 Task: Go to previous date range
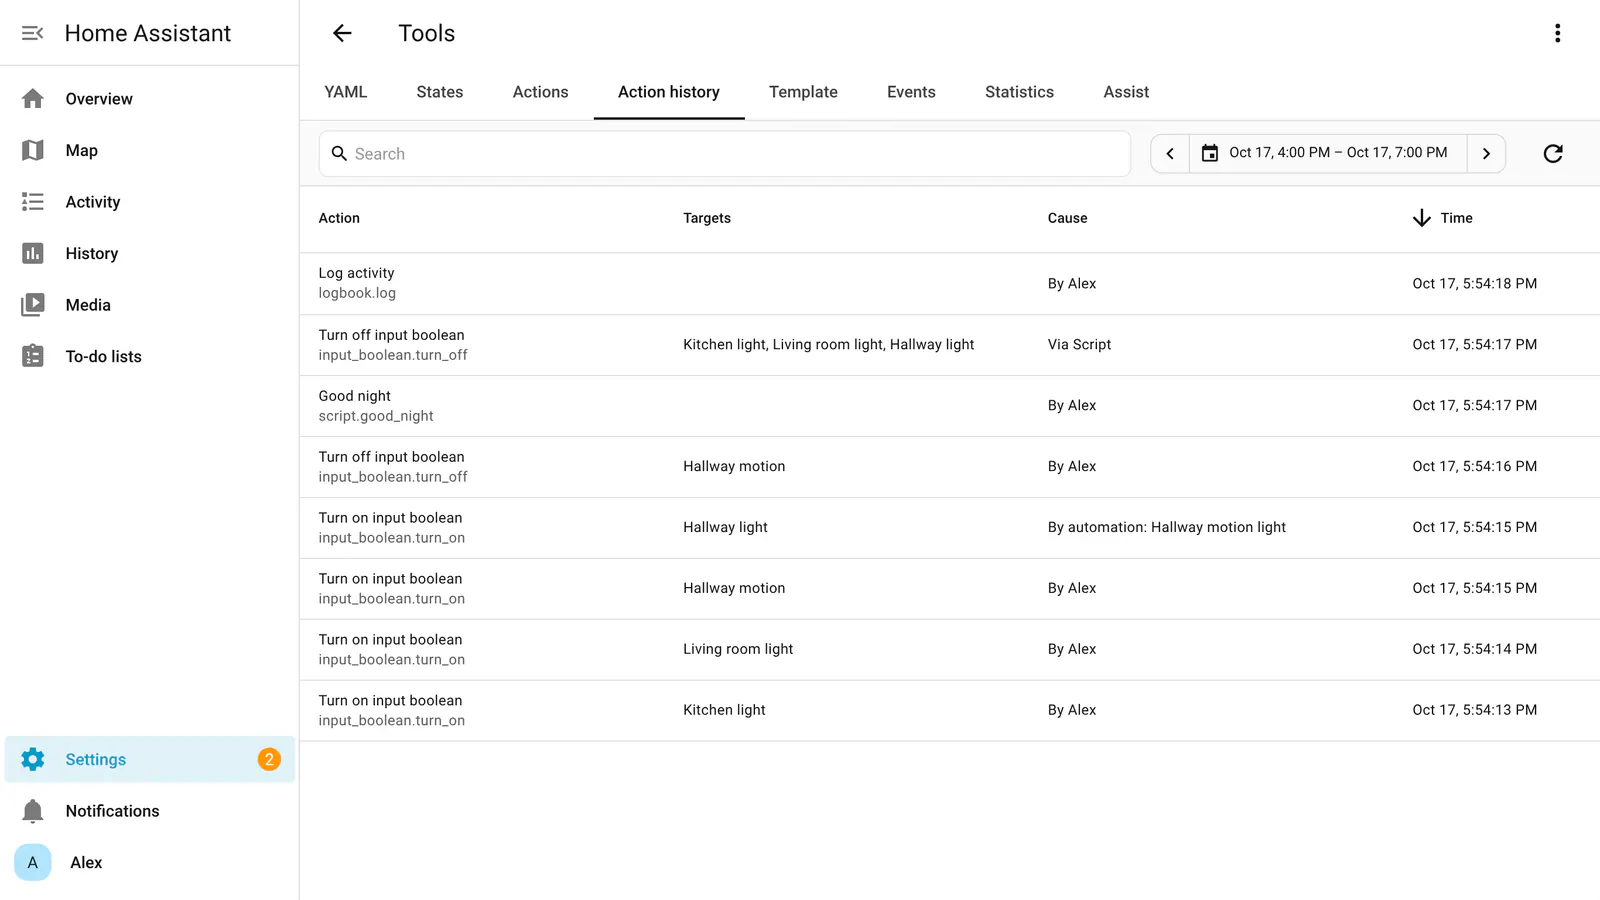coord(1170,154)
